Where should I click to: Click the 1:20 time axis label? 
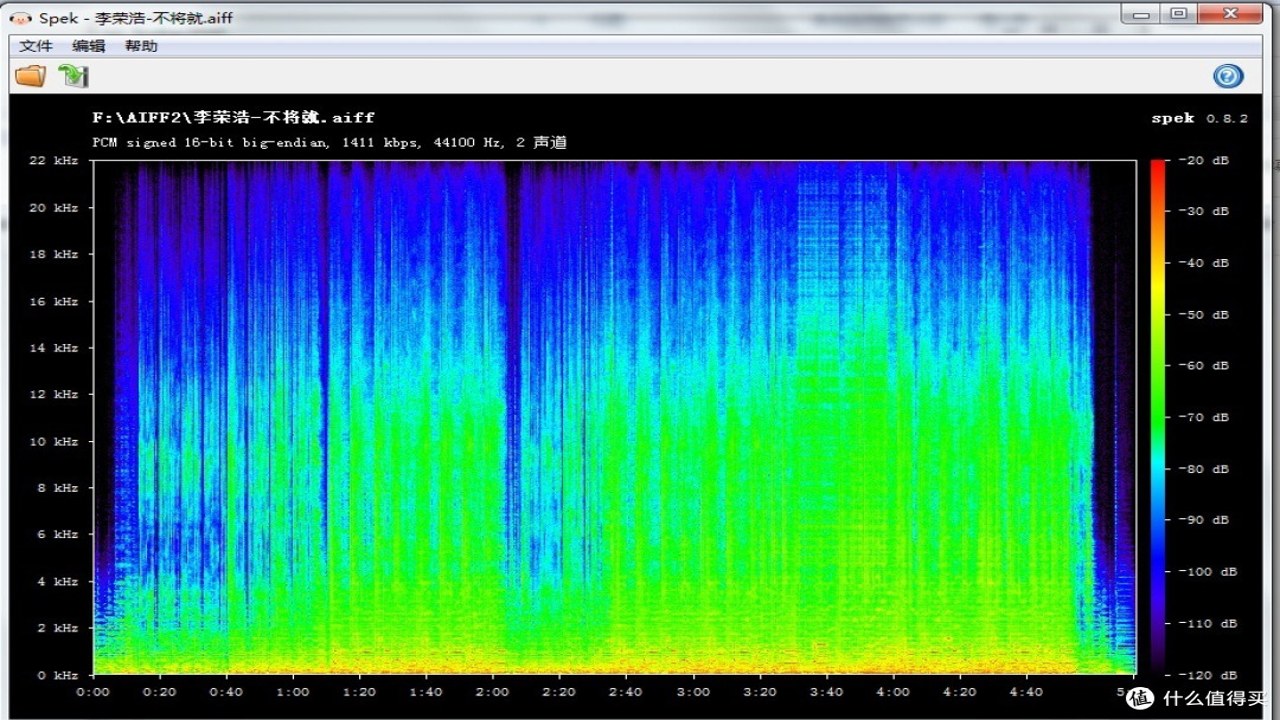point(359,692)
